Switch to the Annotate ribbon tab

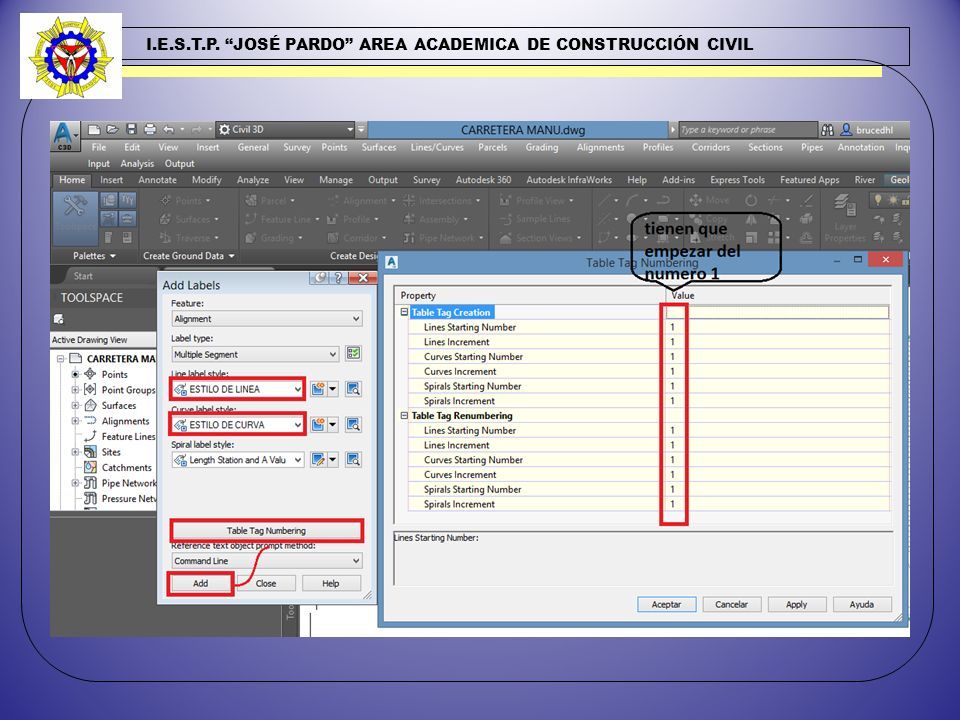coord(157,180)
